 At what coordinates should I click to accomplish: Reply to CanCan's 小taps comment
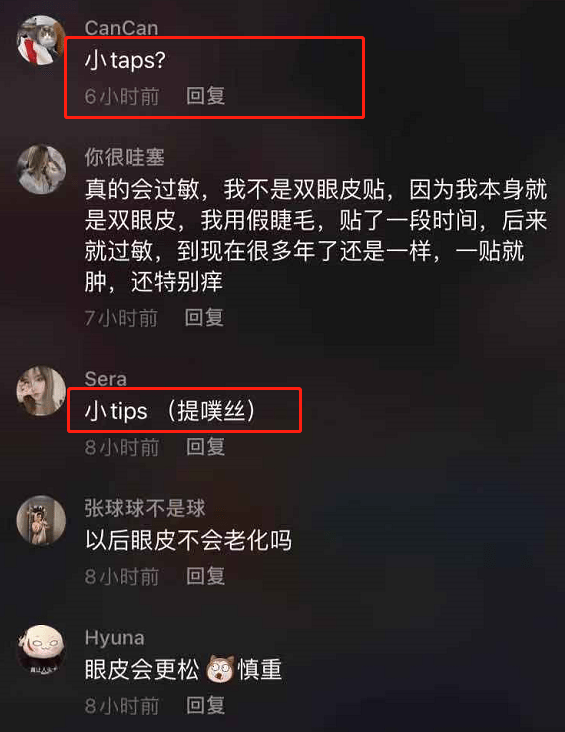pos(205,96)
